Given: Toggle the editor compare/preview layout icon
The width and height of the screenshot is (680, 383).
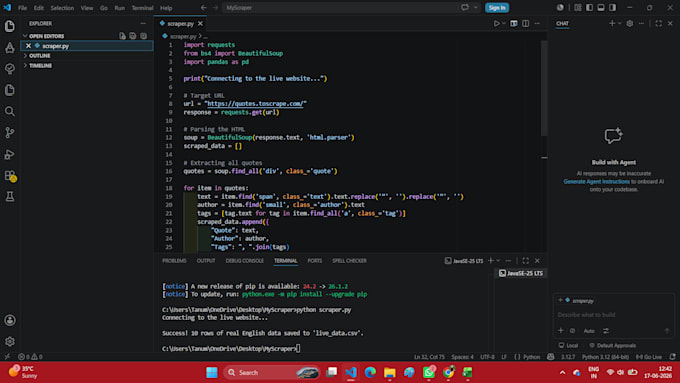Looking at the screenshot, I should (514, 23).
